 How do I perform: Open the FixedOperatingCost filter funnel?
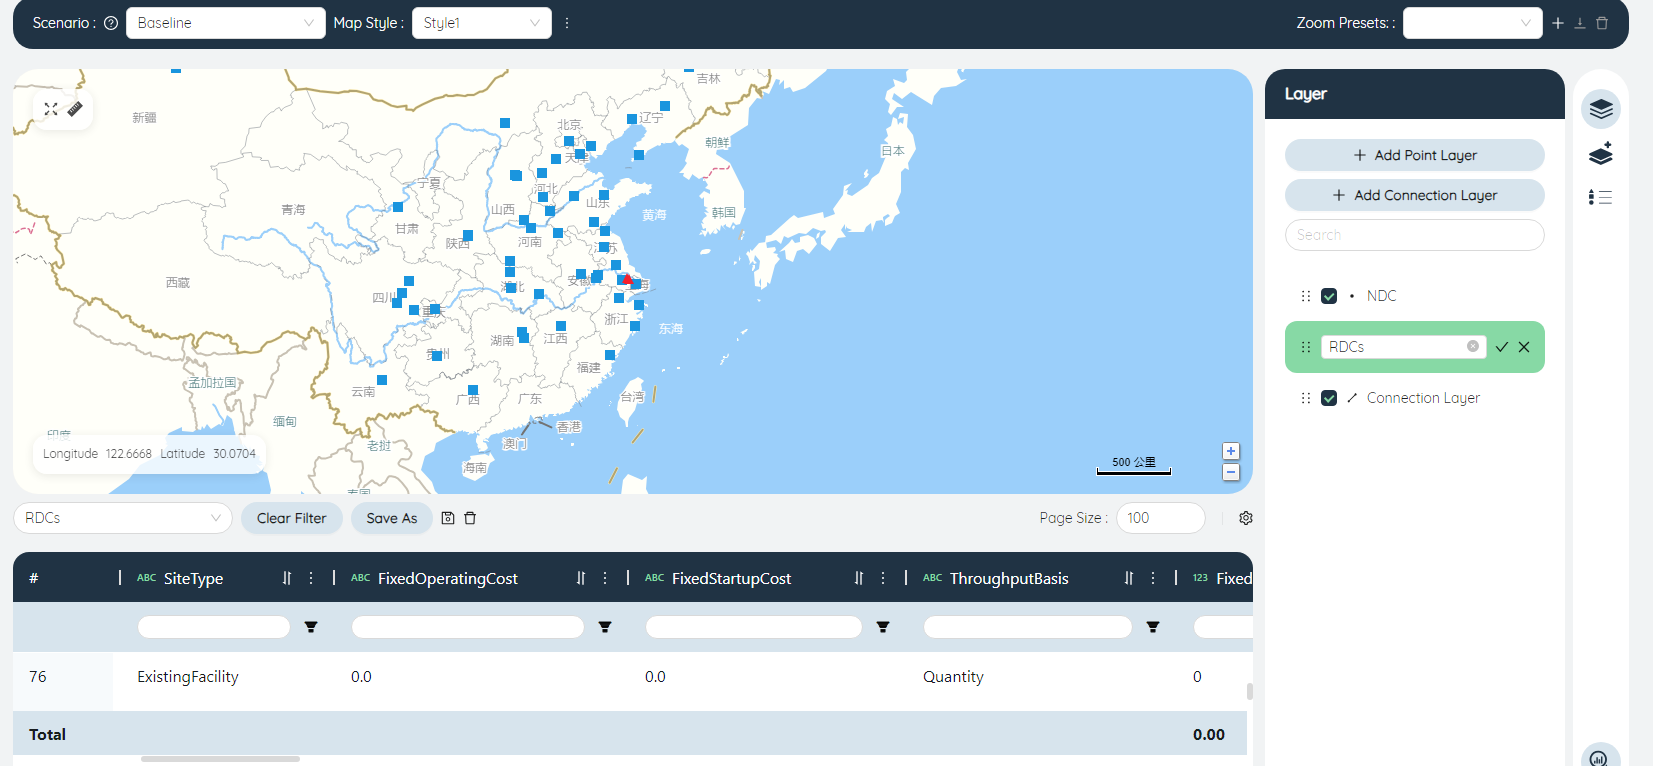point(605,627)
